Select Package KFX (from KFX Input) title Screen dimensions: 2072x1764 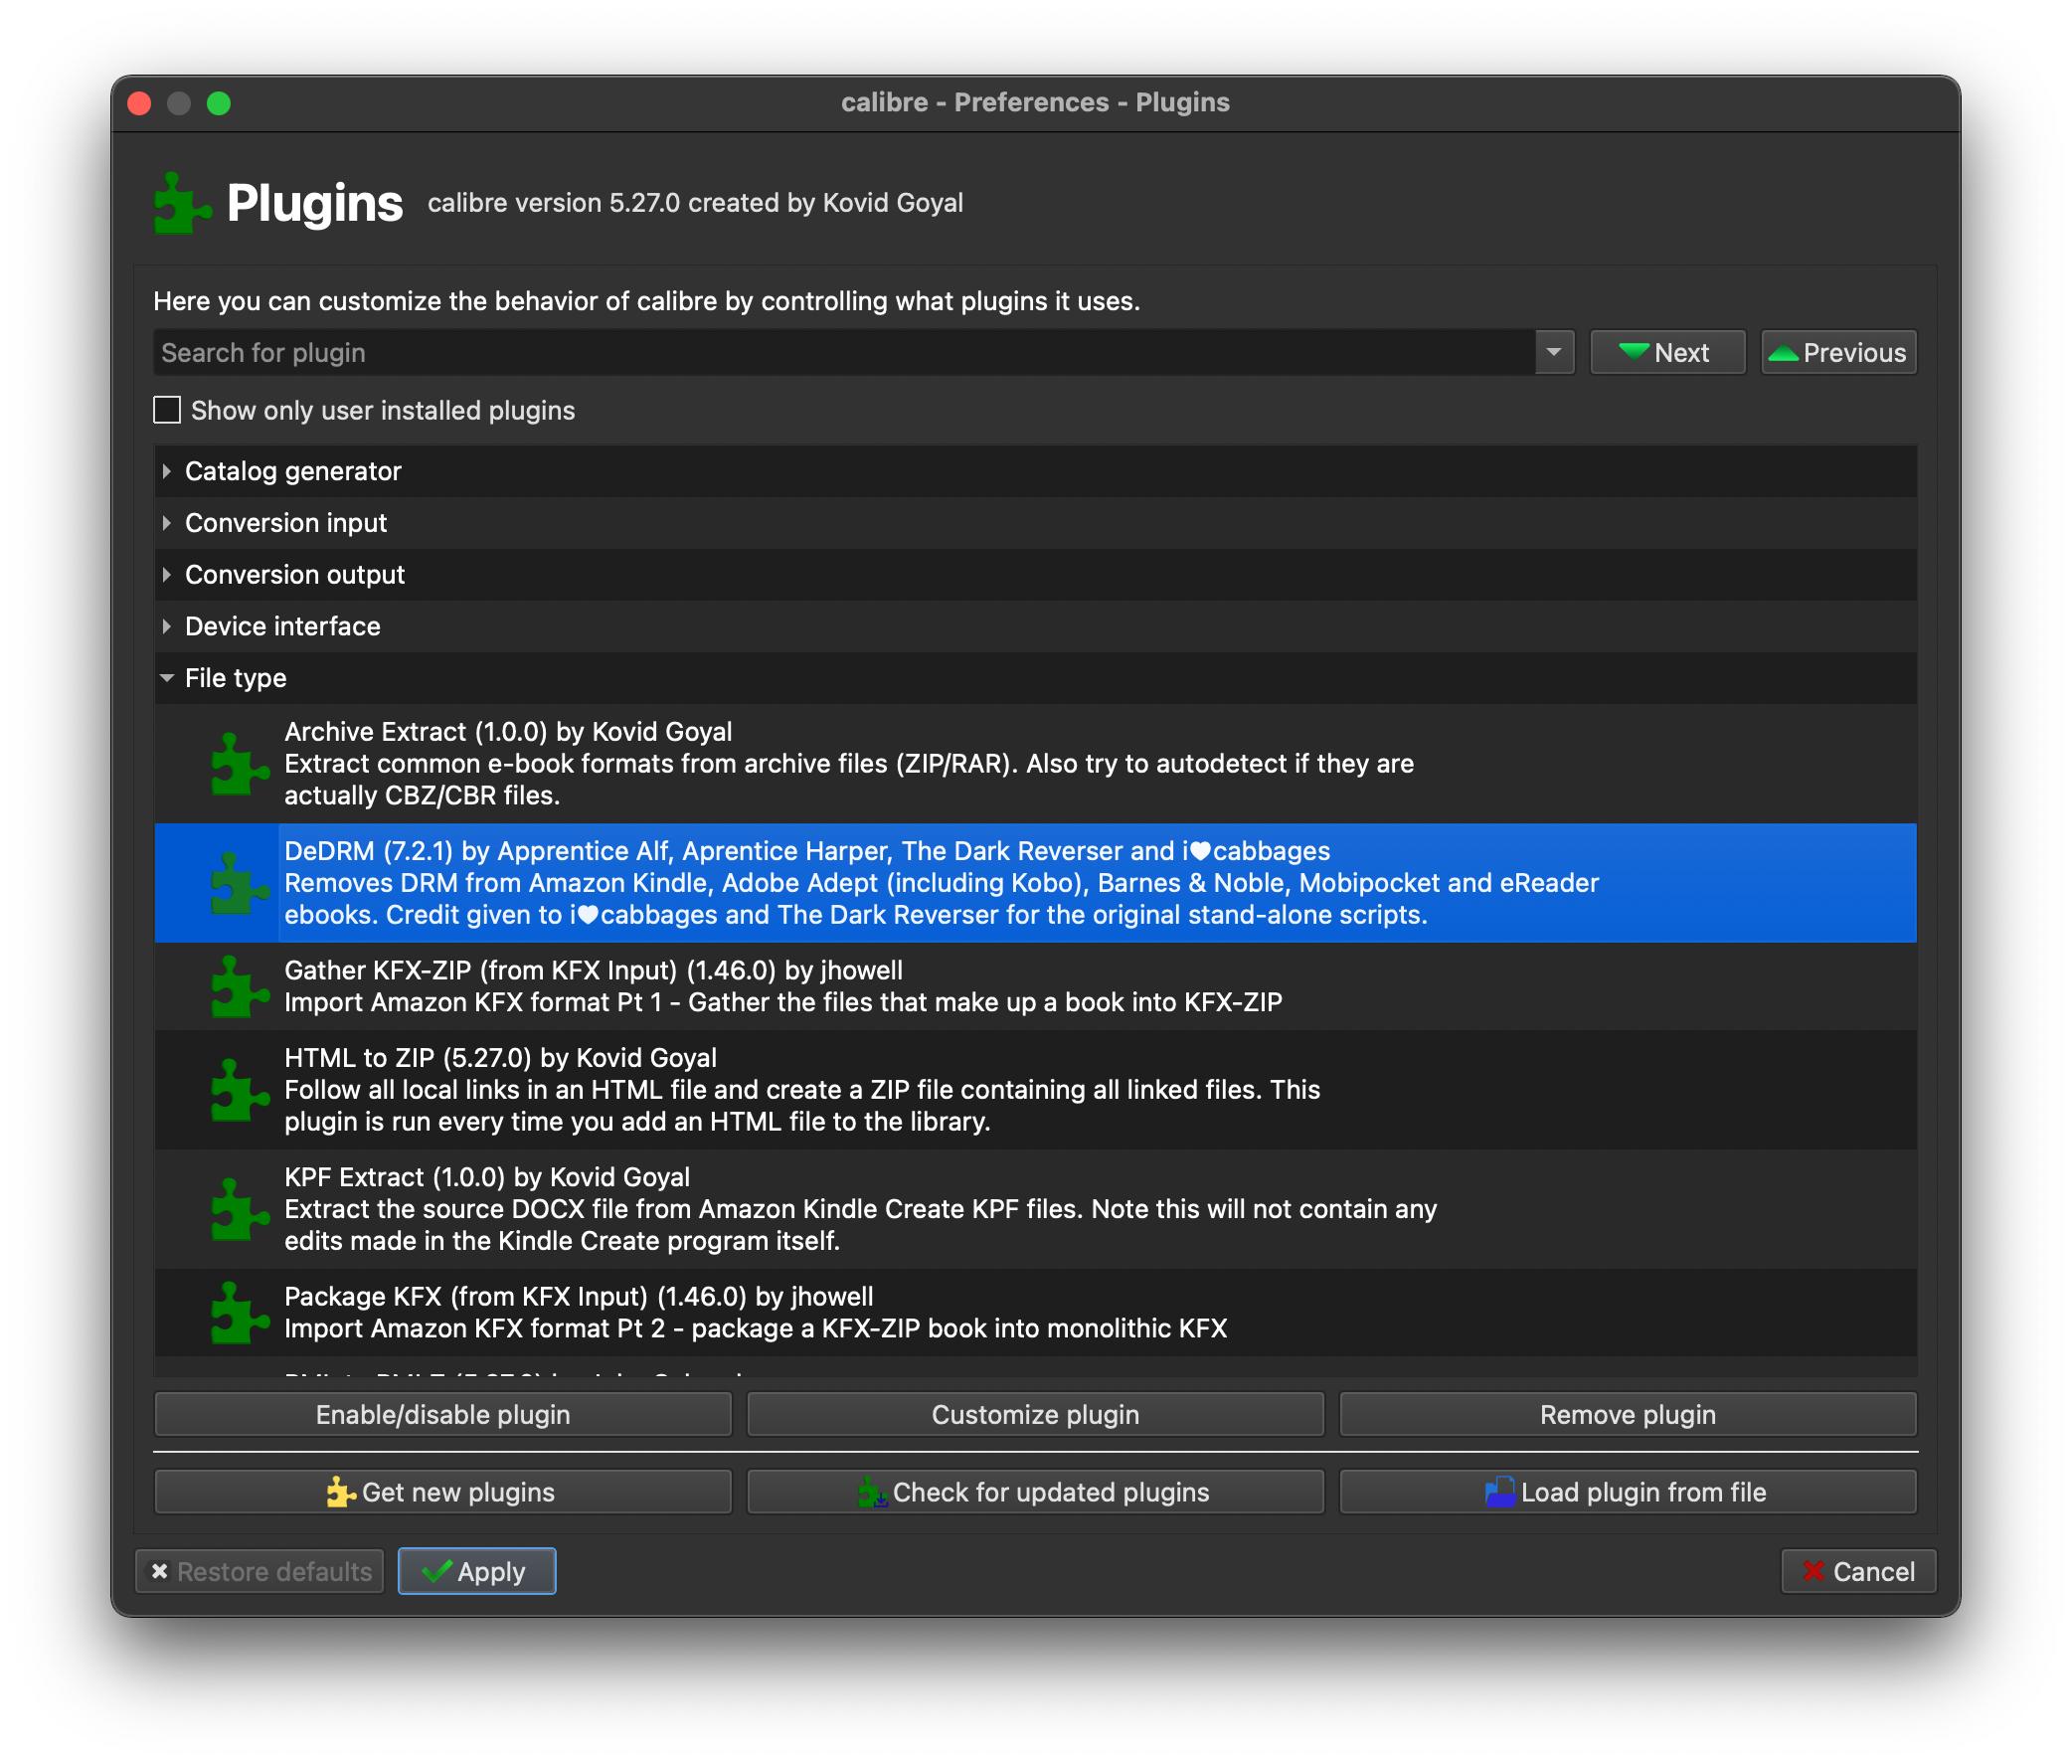[x=579, y=1296]
